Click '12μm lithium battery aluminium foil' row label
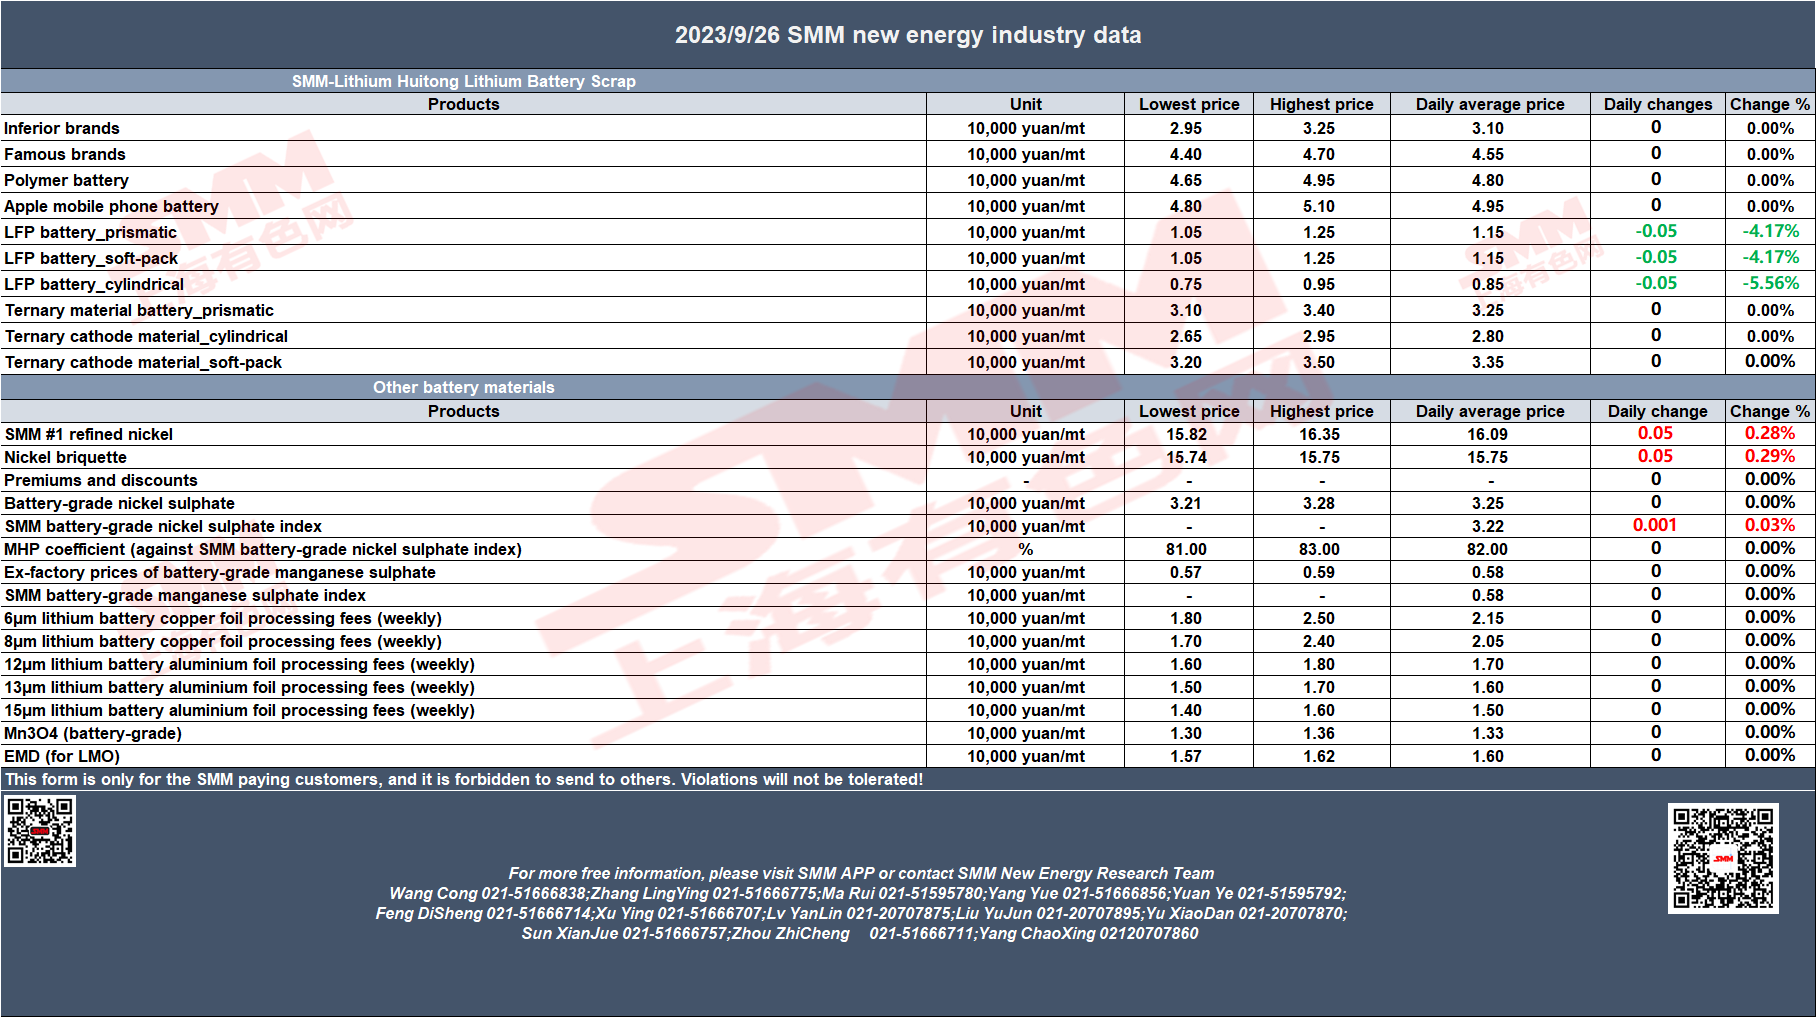1816x1017 pixels. pyautogui.click(x=239, y=664)
